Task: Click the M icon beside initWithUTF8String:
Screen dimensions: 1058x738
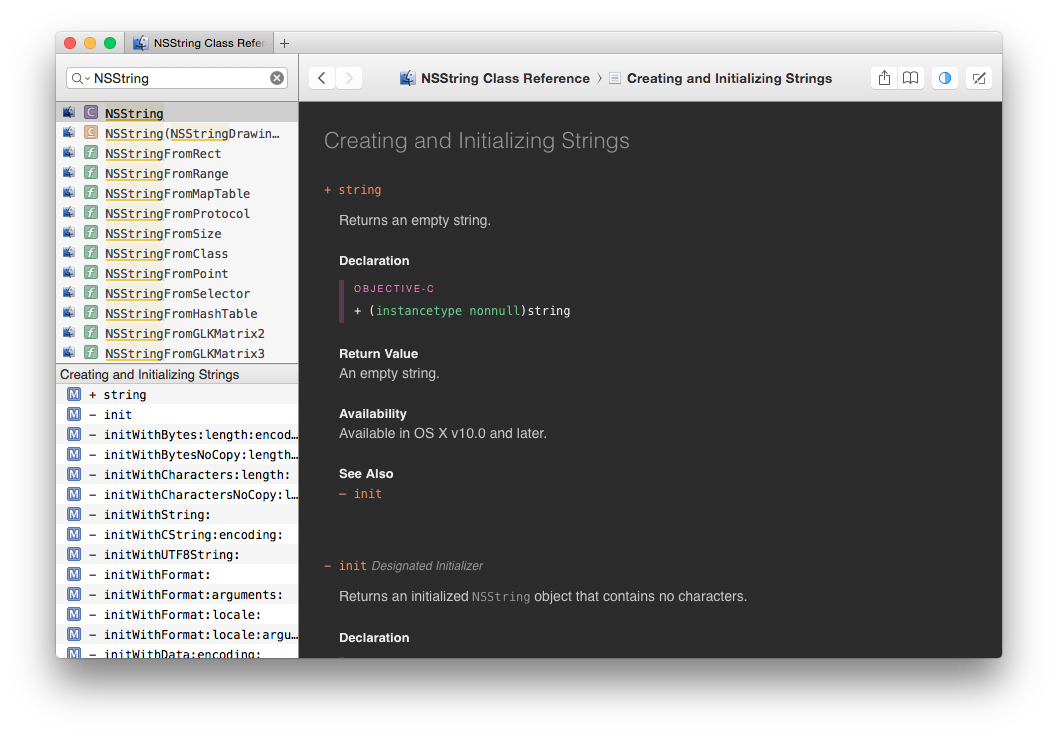Action: tap(74, 554)
